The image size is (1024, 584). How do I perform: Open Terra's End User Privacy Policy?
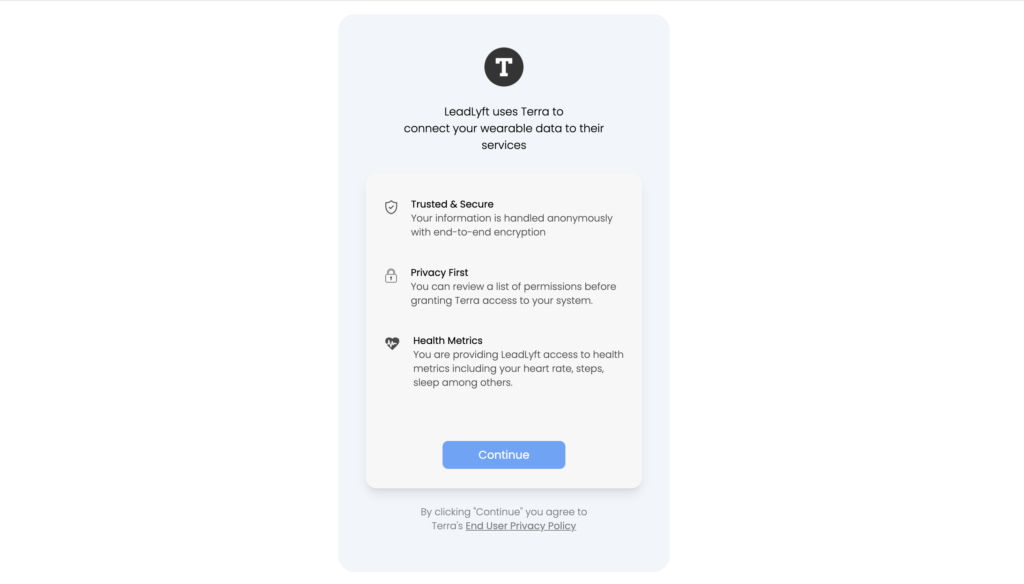[520, 525]
